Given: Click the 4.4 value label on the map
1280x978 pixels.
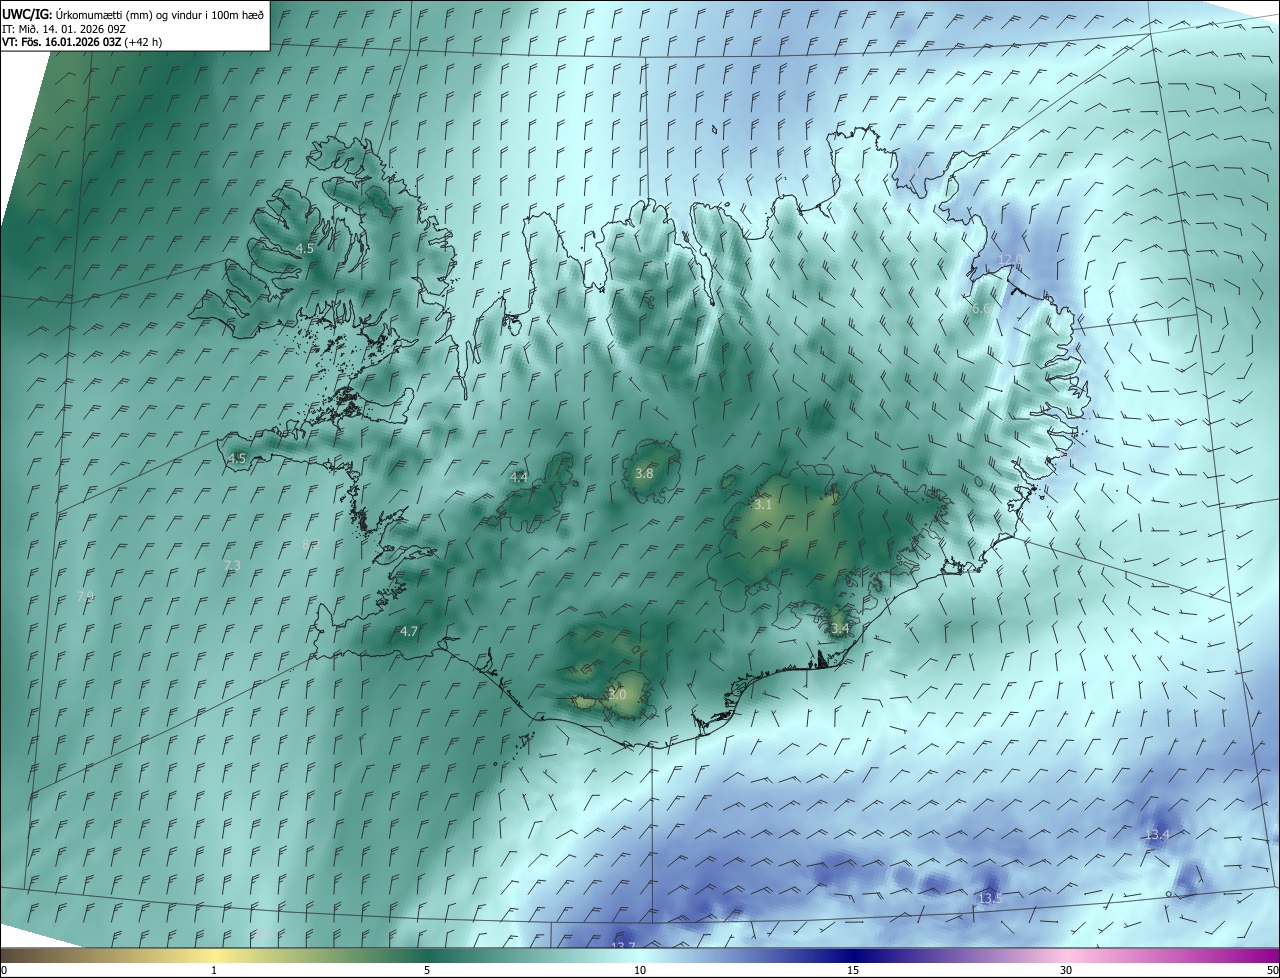Looking at the screenshot, I should pyautogui.click(x=519, y=478).
